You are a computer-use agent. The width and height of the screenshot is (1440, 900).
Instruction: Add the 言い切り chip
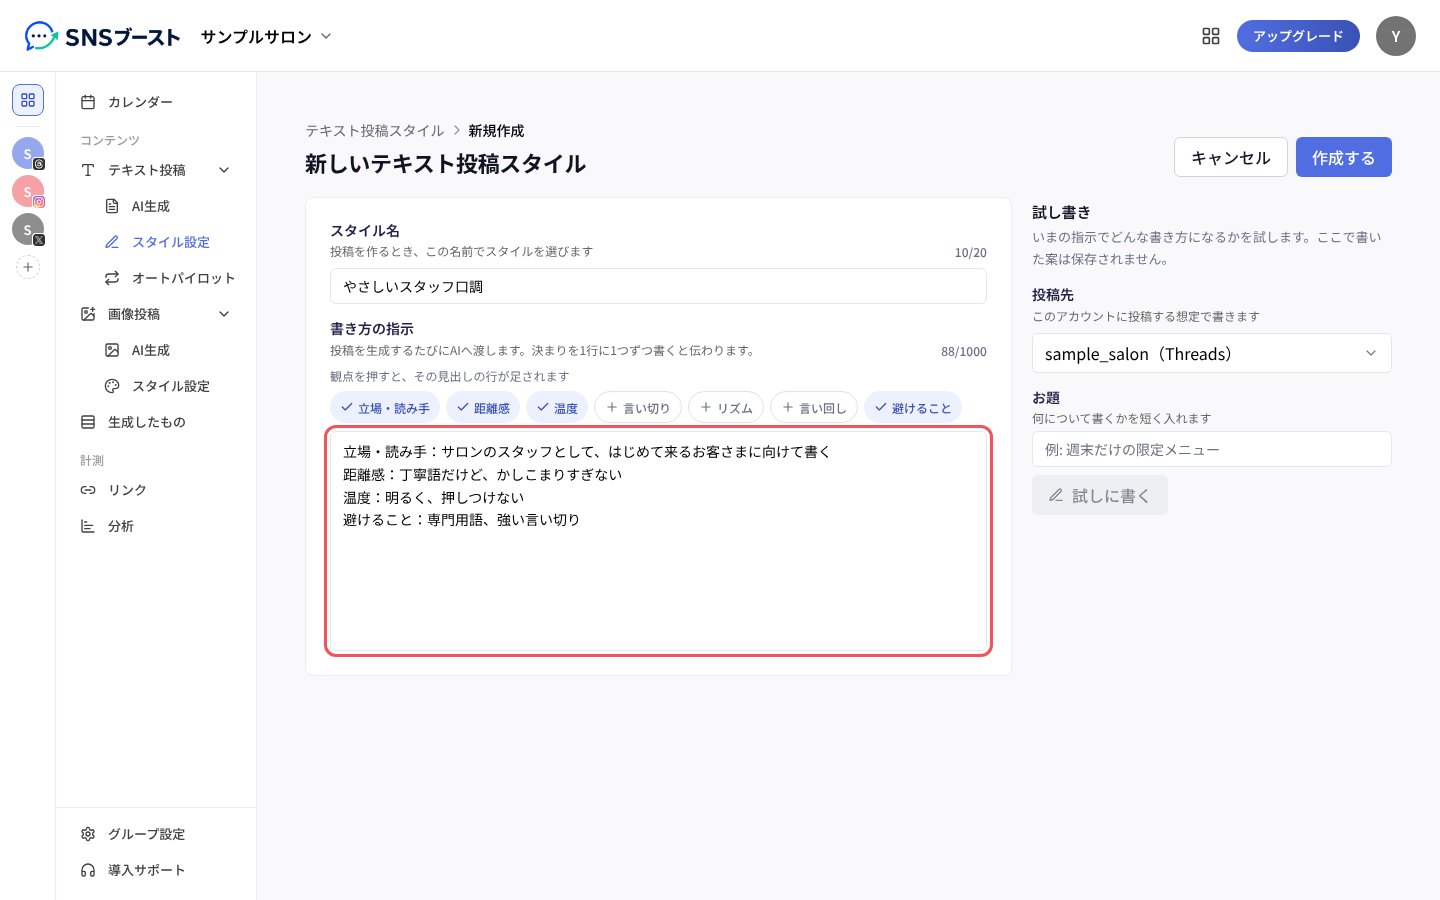click(x=638, y=408)
